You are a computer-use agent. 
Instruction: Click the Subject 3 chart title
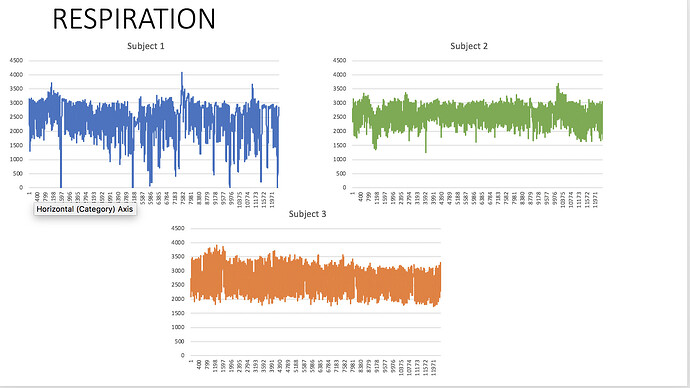pyautogui.click(x=307, y=214)
